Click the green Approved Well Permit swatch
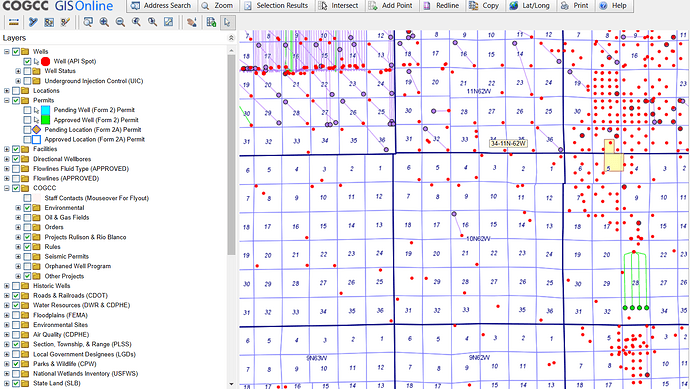 pos(46,120)
